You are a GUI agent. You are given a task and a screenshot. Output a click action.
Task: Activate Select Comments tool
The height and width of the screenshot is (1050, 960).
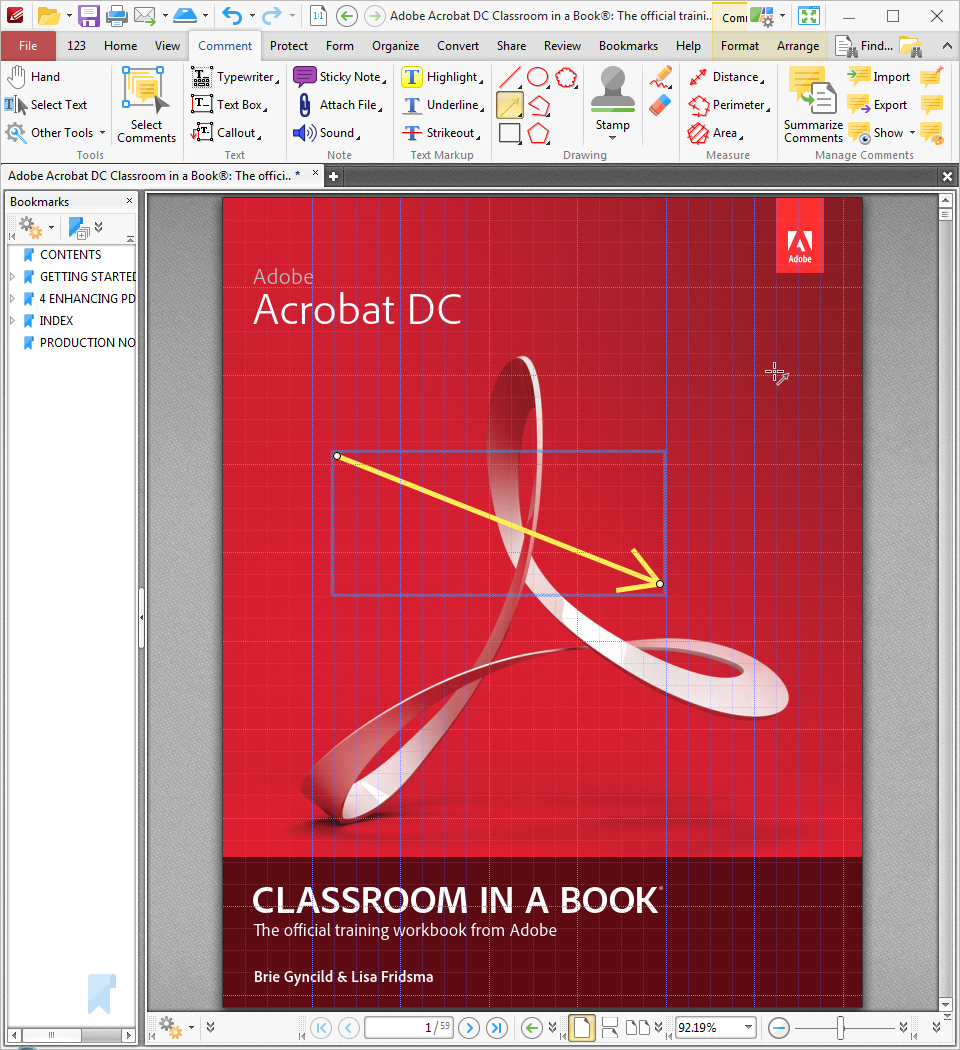146,105
